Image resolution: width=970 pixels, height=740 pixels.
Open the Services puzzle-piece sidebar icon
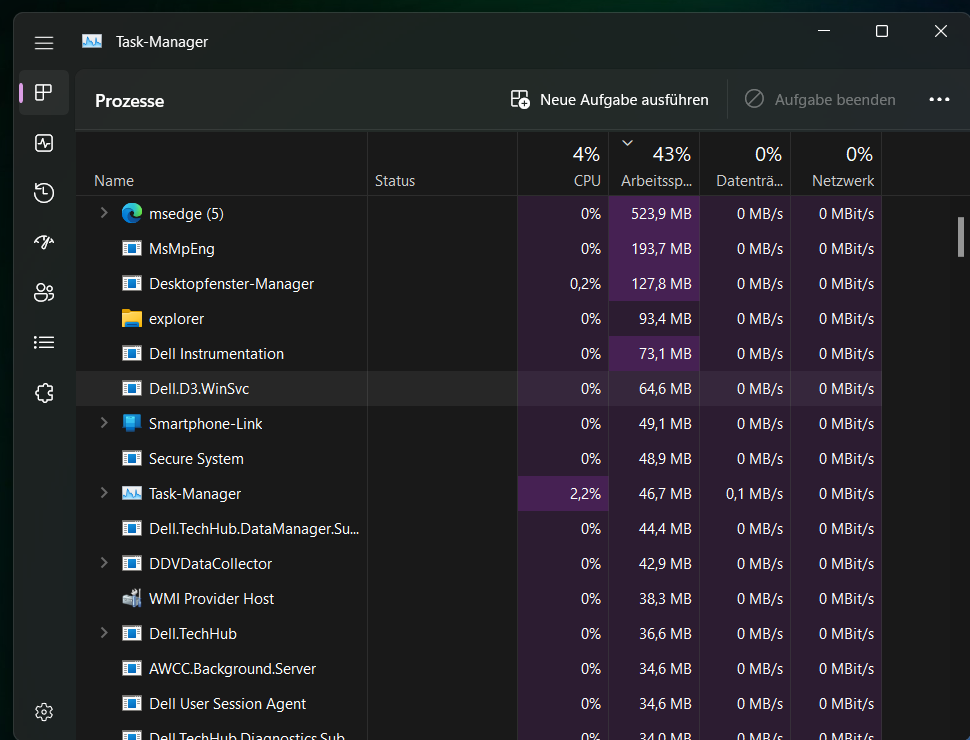click(x=44, y=392)
